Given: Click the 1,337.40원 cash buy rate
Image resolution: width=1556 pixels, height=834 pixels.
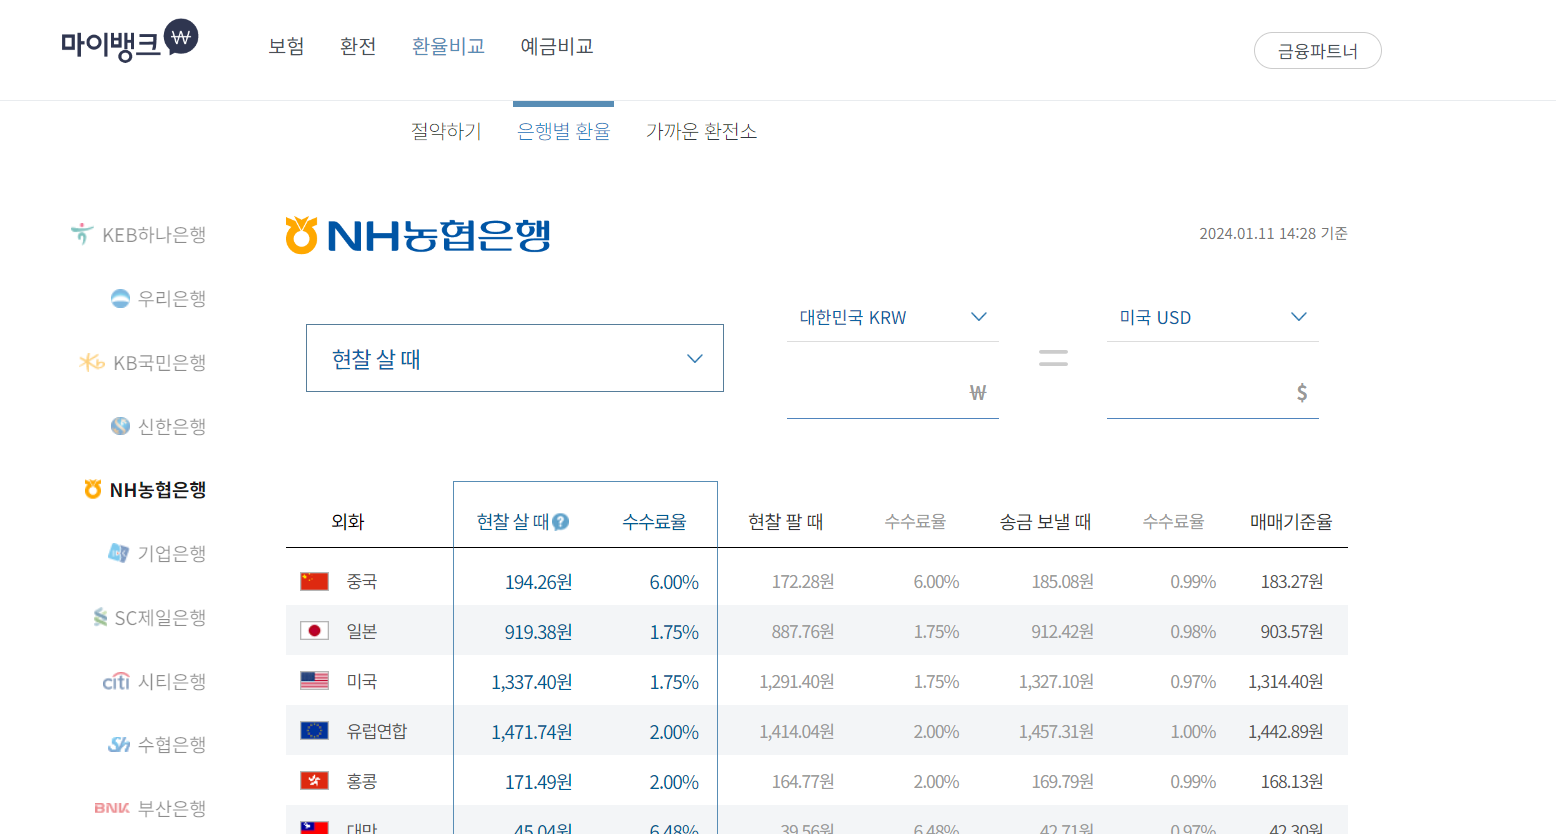Looking at the screenshot, I should (x=532, y=682).
